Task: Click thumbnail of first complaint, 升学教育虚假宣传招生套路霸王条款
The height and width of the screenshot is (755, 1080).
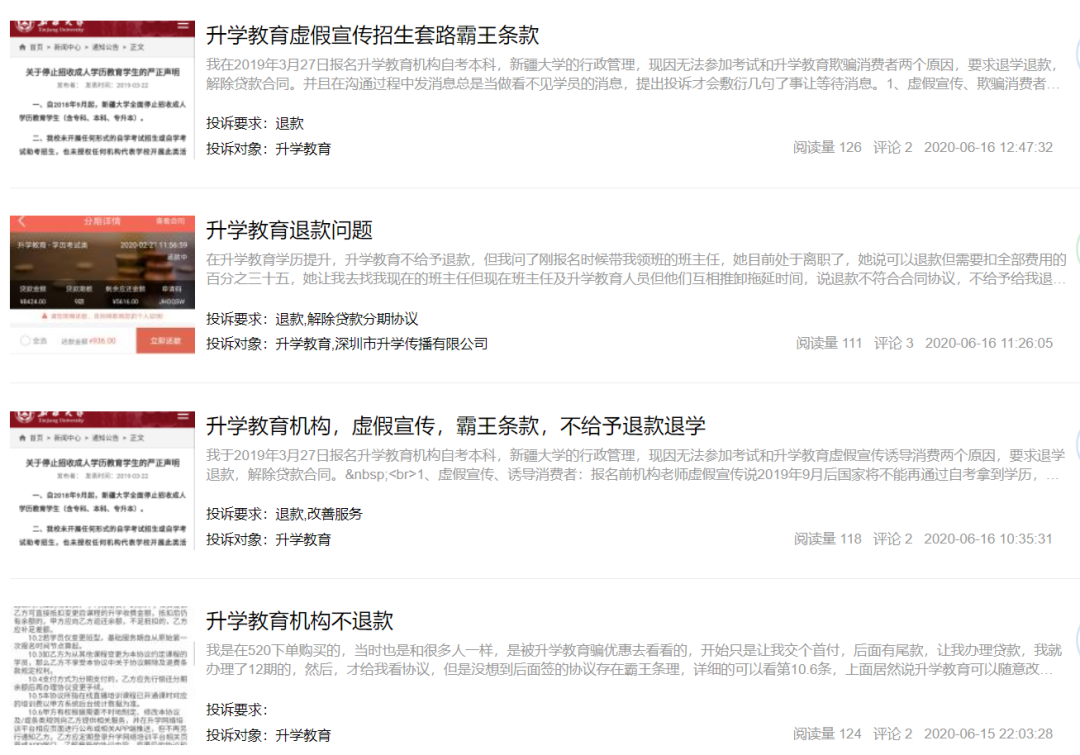Action: coord(102,90)
